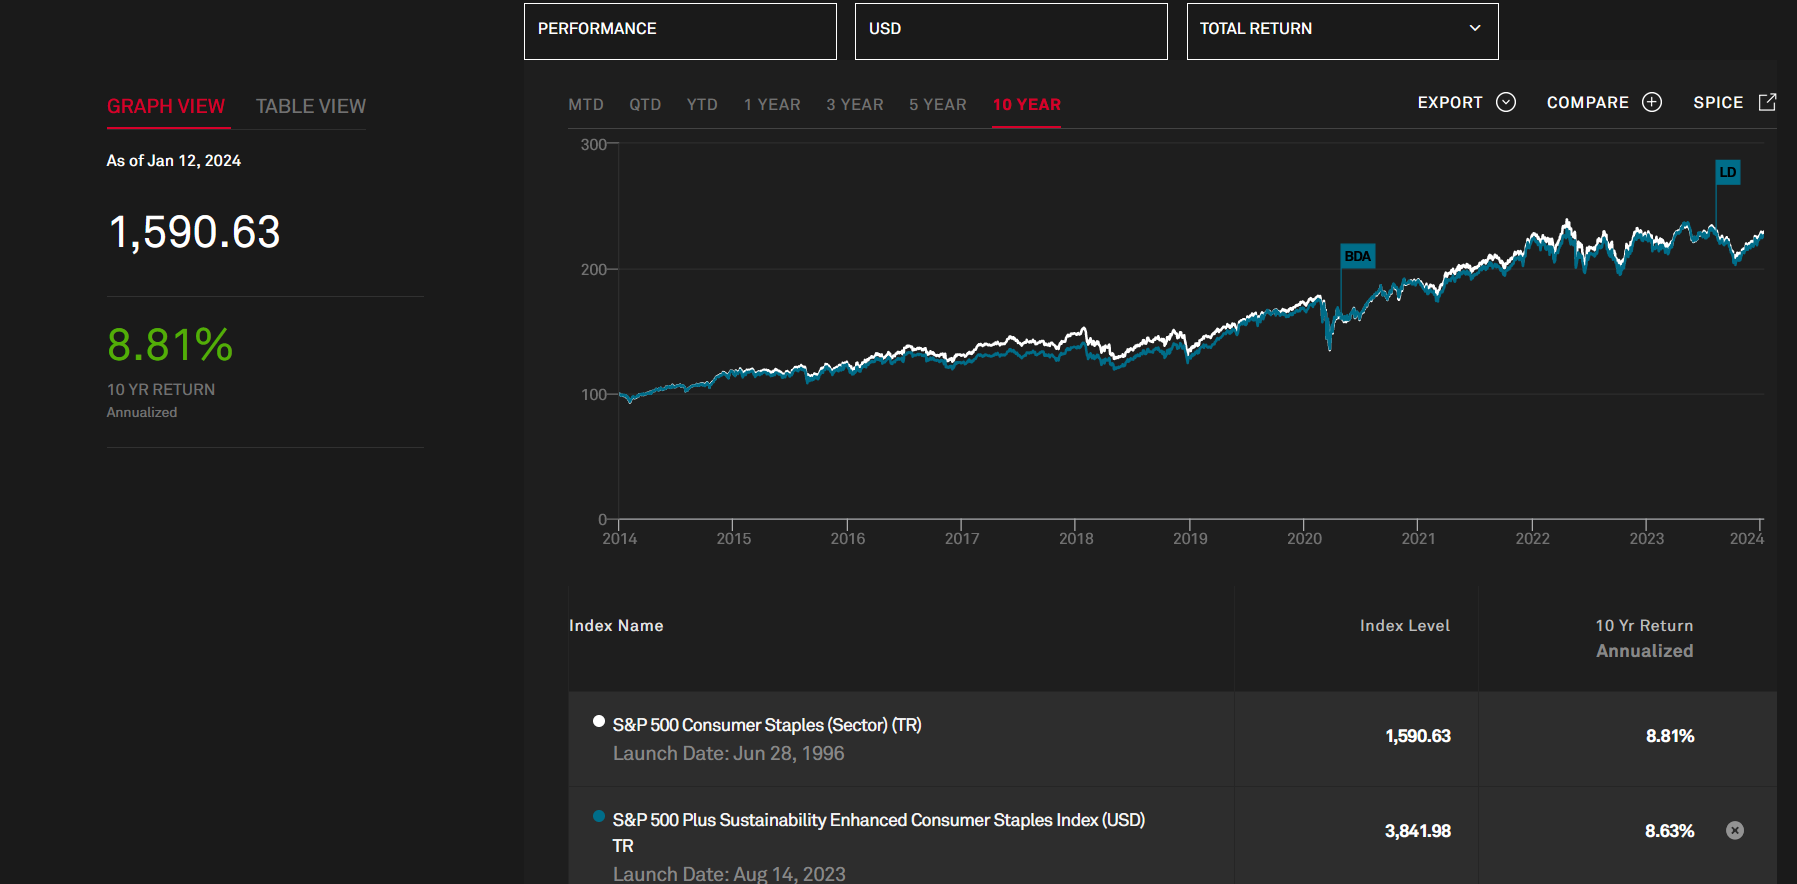Click the Export down-arrow circle icon

point(1505,102)
